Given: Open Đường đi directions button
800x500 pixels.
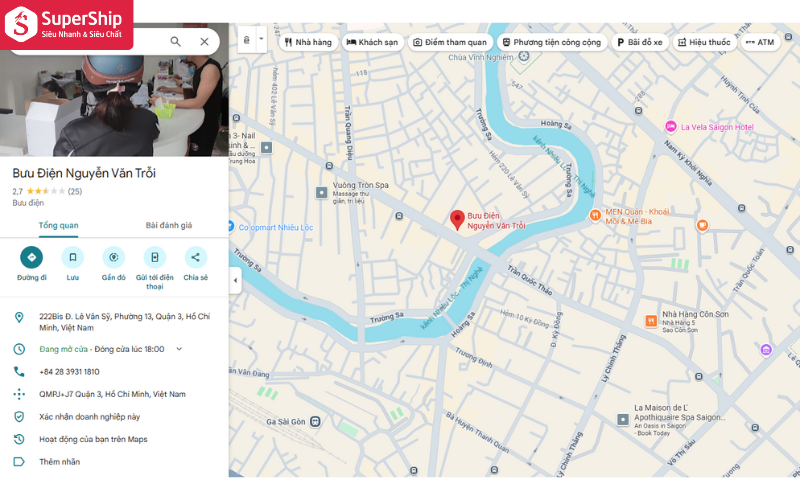Looking at the screenshot, I should click(x=32, y=257).
